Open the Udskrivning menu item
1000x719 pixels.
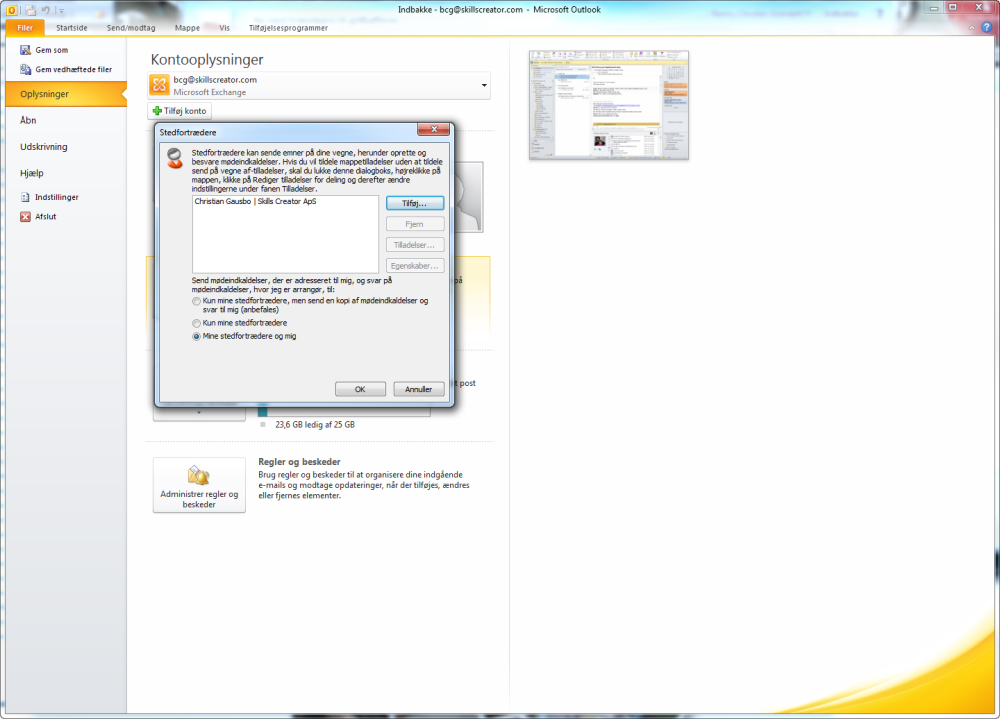[x=43, y=147]
